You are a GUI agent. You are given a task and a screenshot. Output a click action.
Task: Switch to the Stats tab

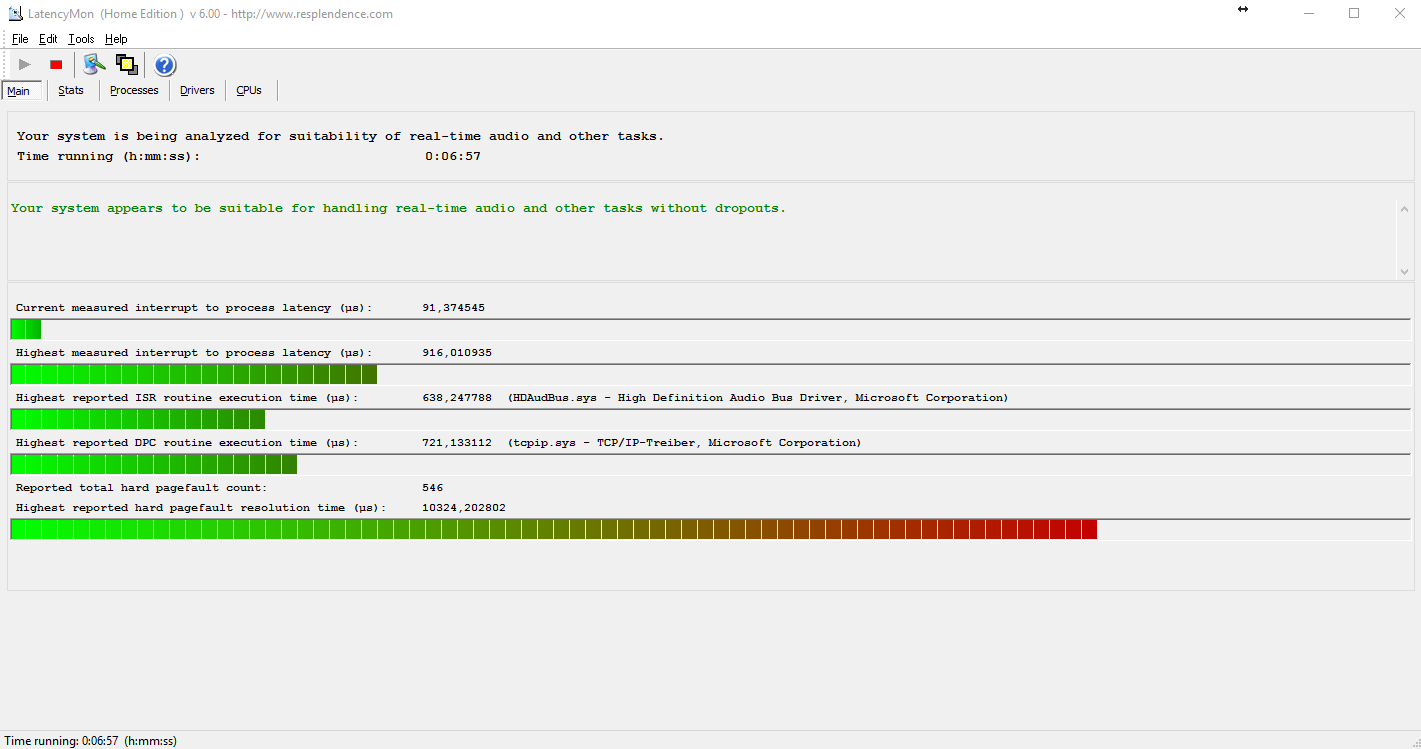coord(71,90)
